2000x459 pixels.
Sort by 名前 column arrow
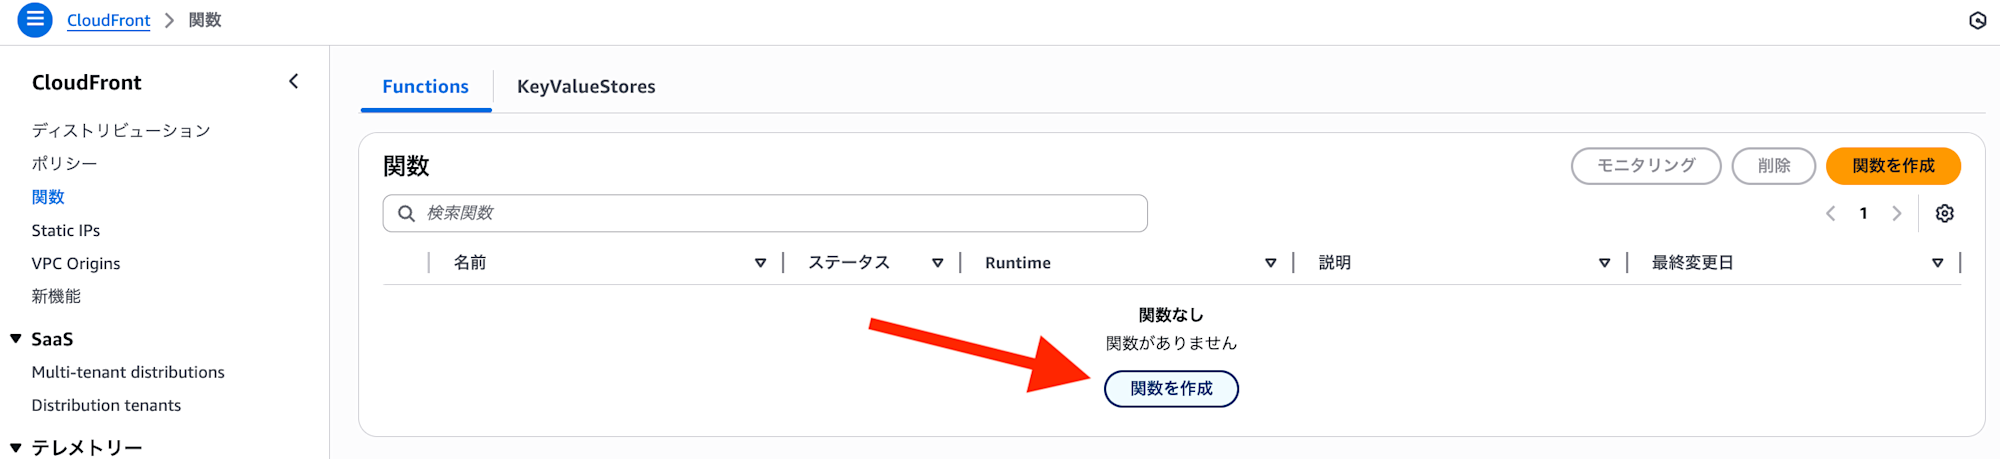click(760, 263)
